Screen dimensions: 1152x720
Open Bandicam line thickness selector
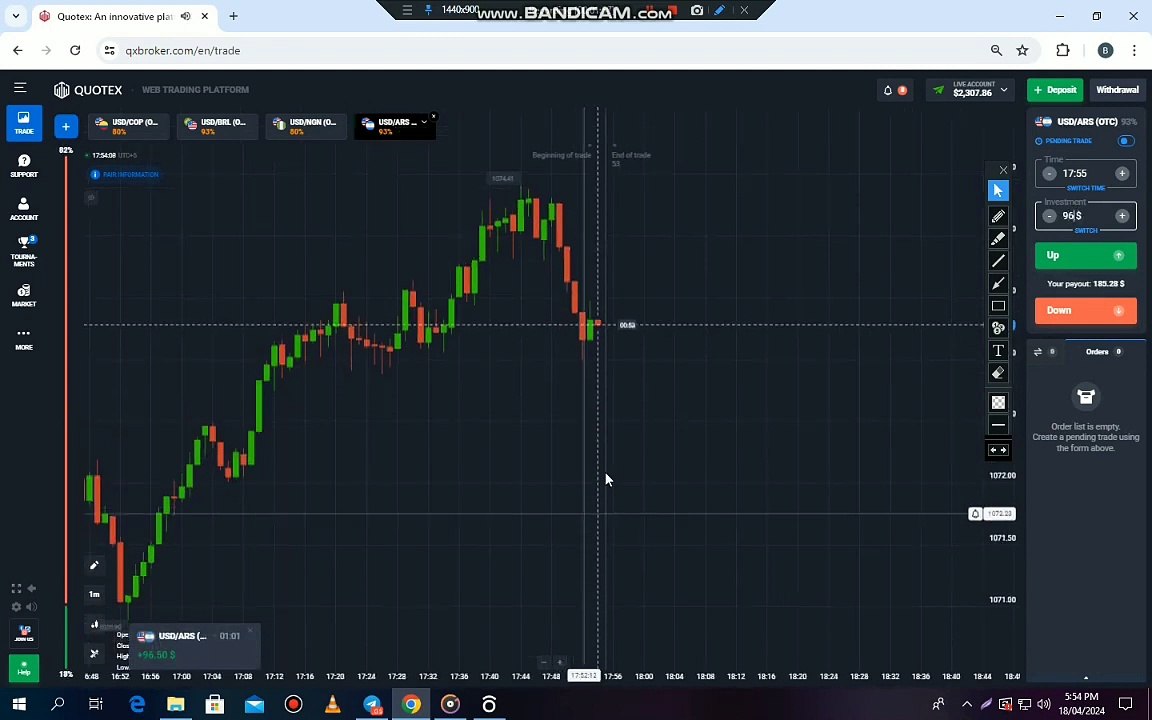point(998,425)
